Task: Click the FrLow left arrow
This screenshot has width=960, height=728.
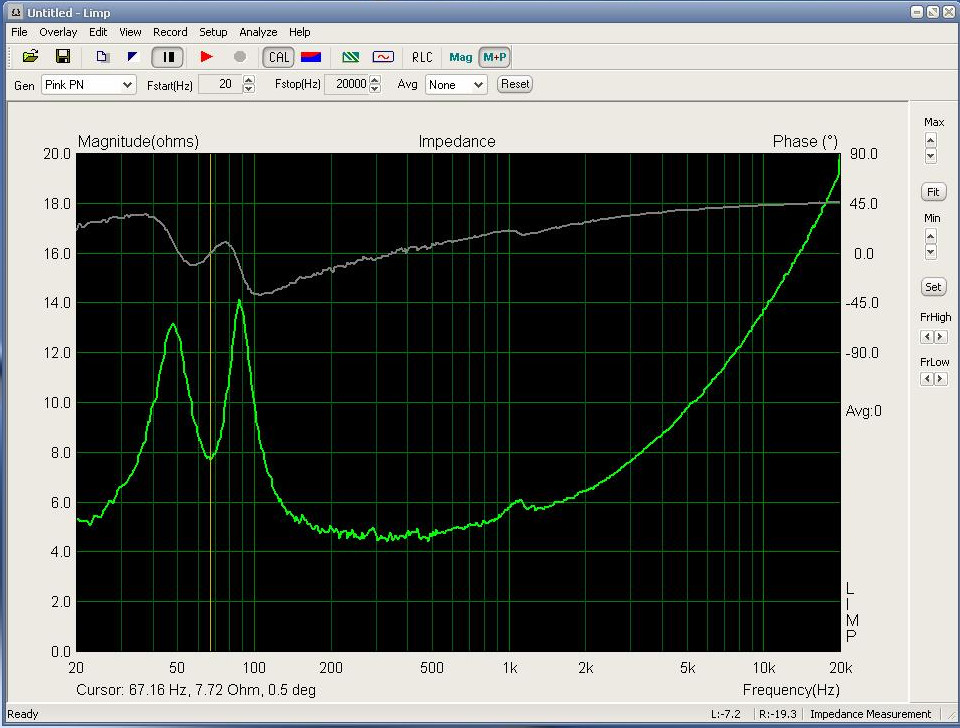Action: pyautogui.click(x=928, y=379)
